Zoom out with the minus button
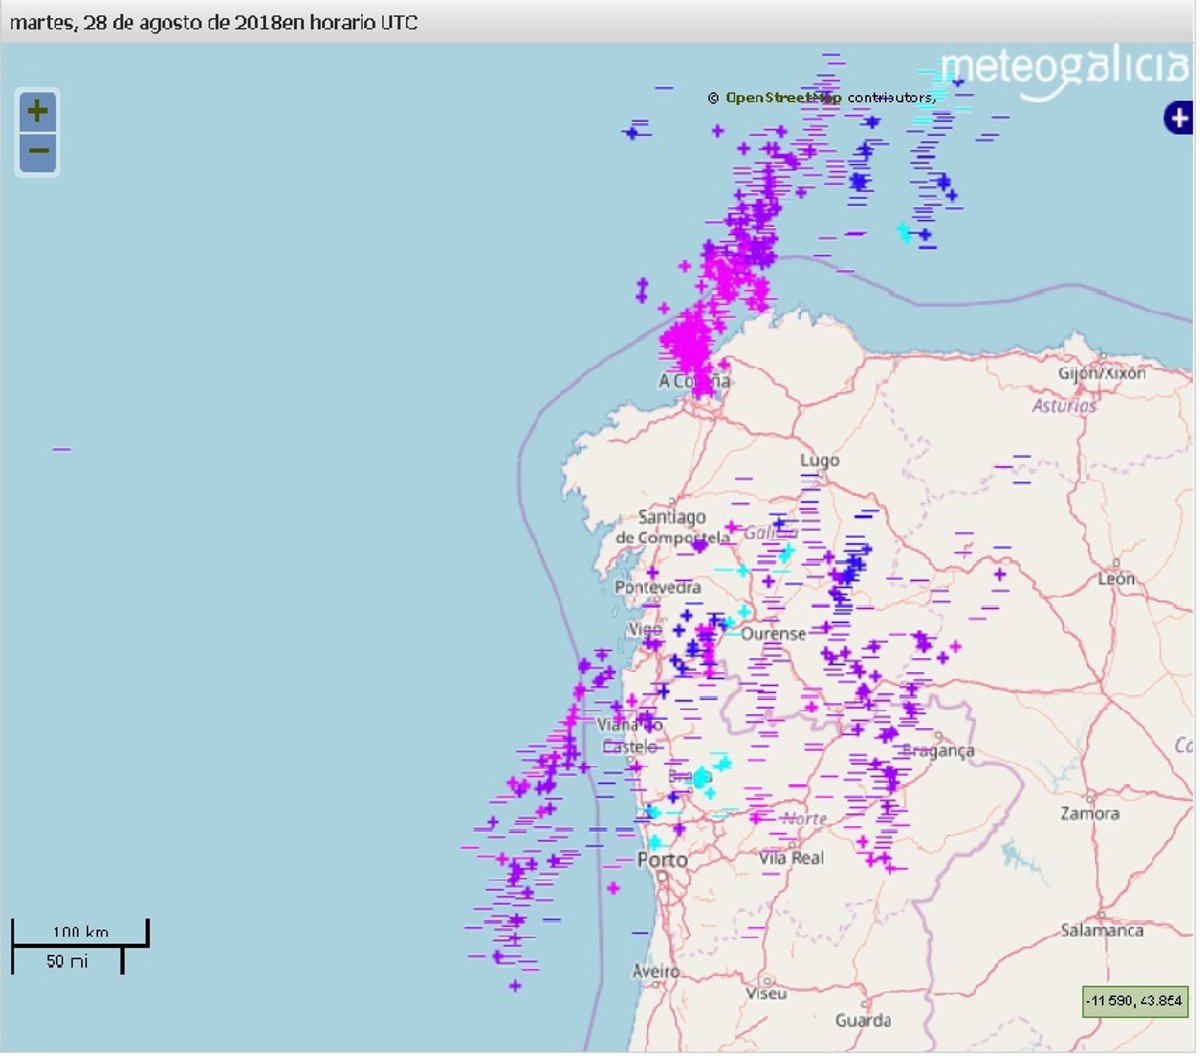The height and width of the screenshot is (1060, 1200). [37, 153]
